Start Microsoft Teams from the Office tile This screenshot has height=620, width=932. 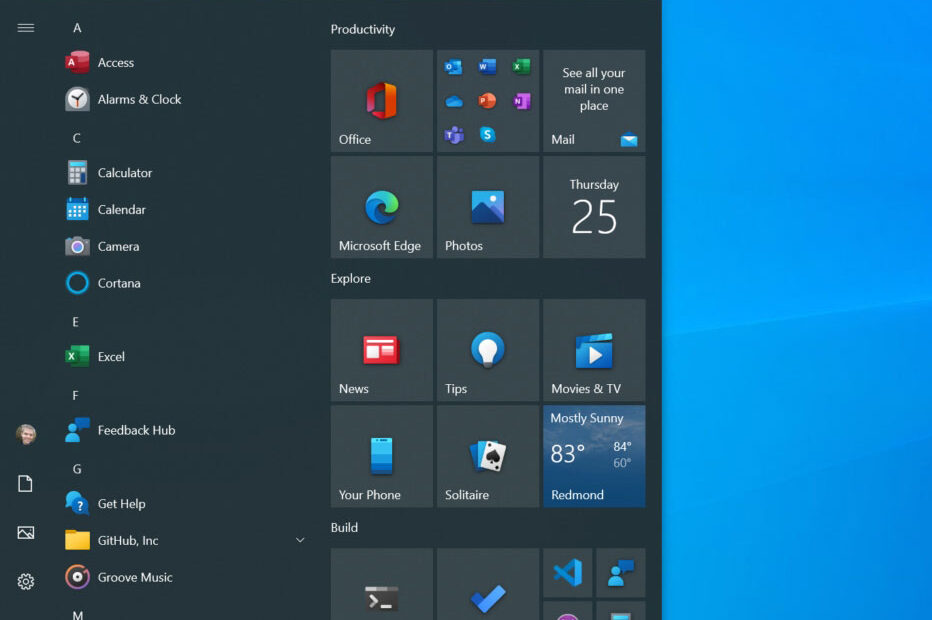pyautogui.click(x=452, y=134)
